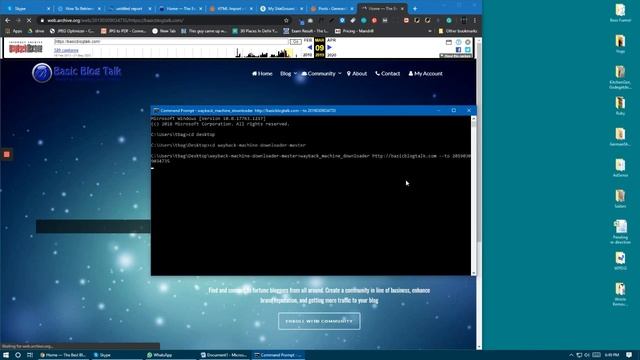Open About in site menu

coord(357,74)
